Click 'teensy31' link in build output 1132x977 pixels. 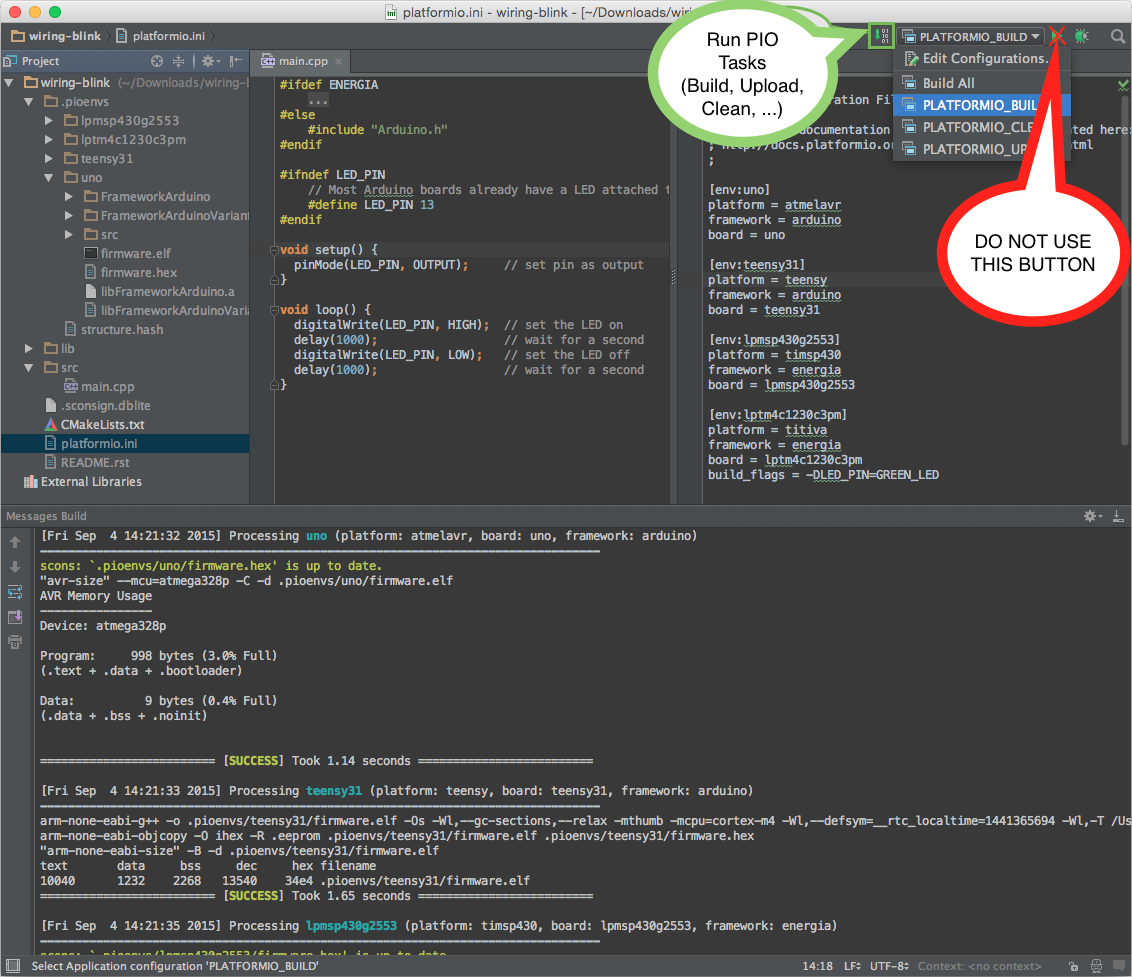334,791
